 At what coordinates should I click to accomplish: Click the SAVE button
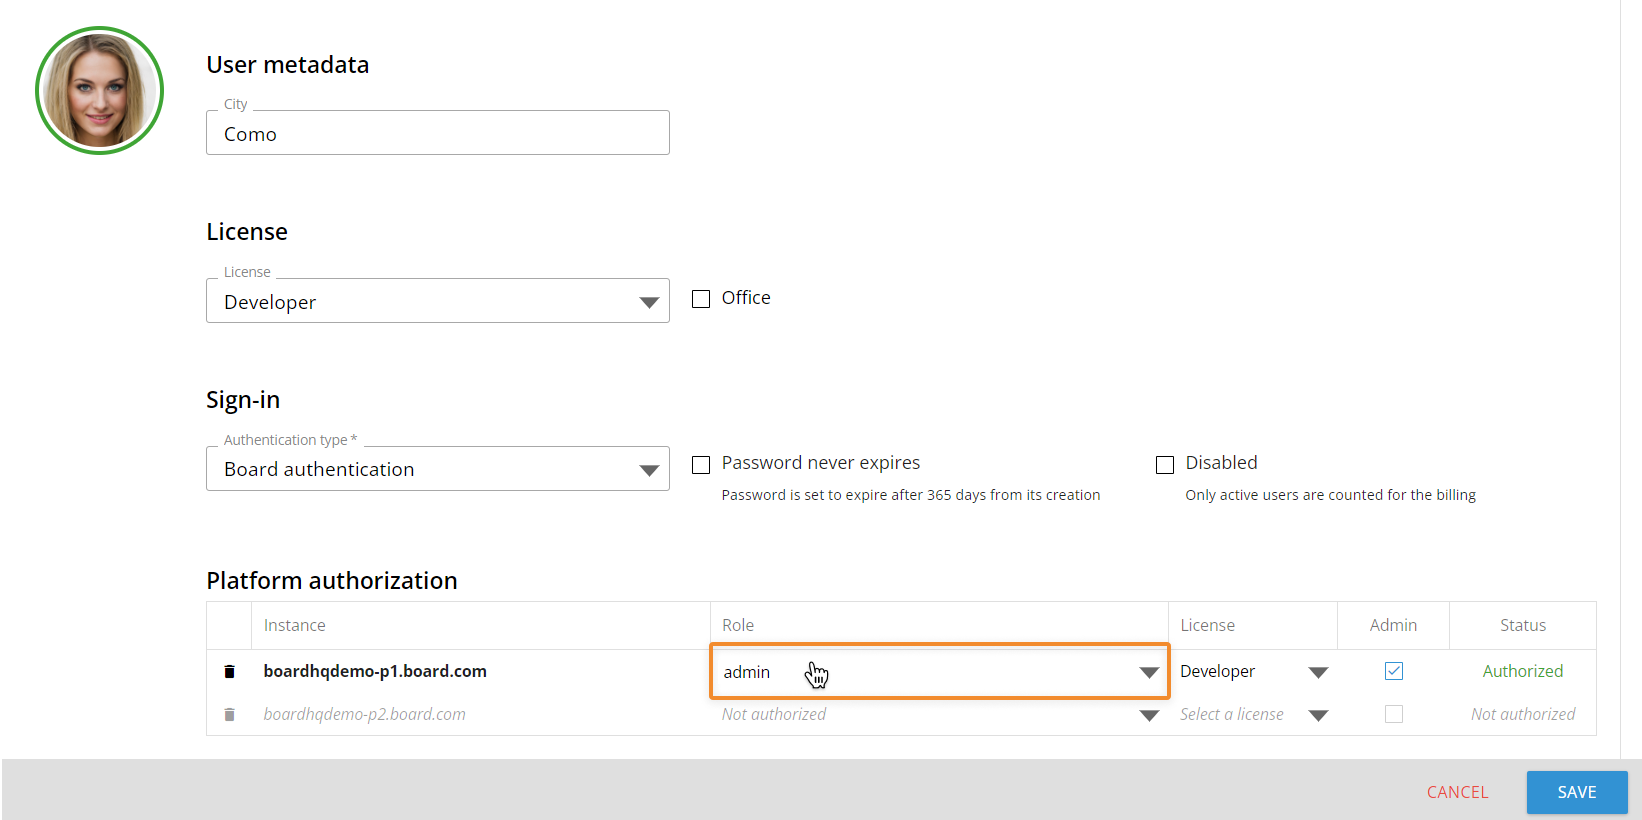1576,792
